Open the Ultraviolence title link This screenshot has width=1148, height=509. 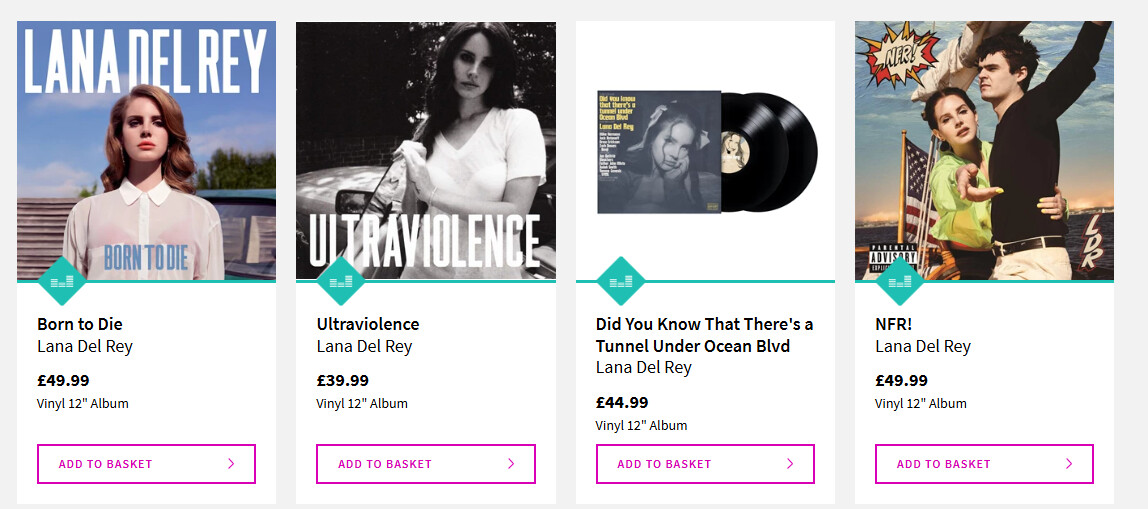coord(368,324)
